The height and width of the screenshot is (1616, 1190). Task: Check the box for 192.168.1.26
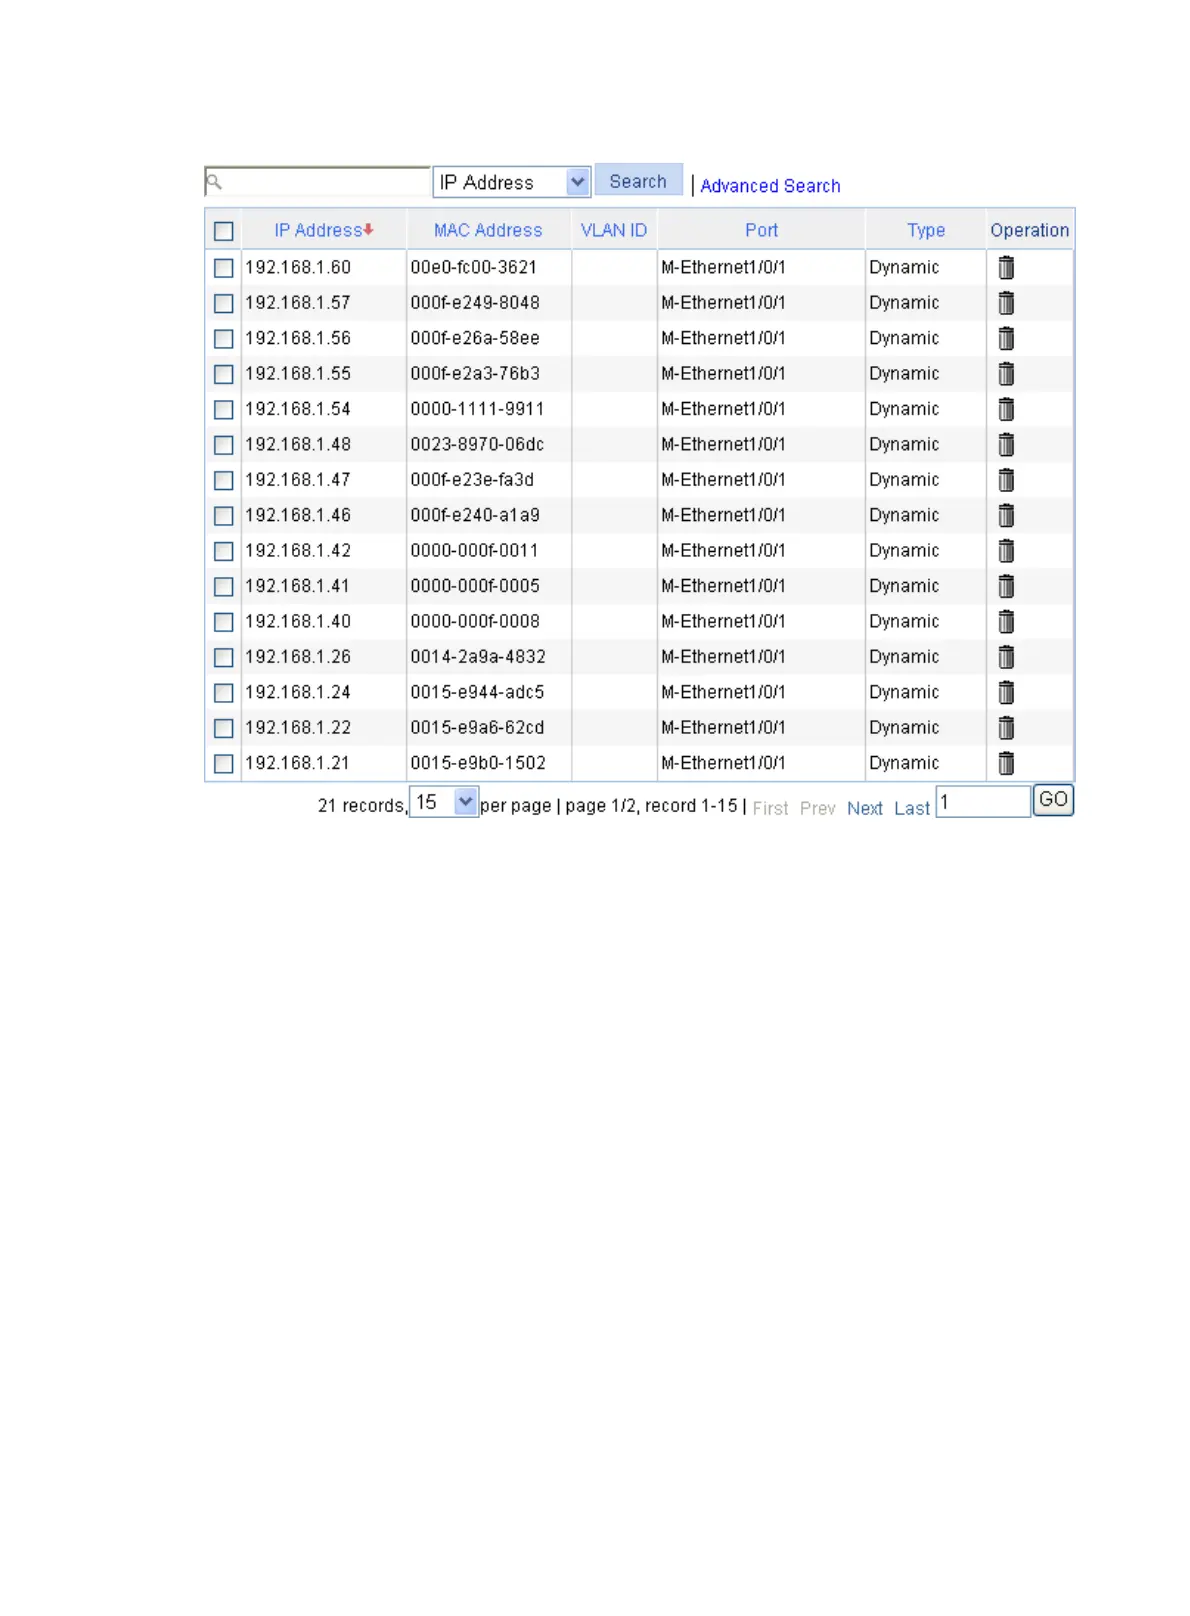tap(224, 657)
